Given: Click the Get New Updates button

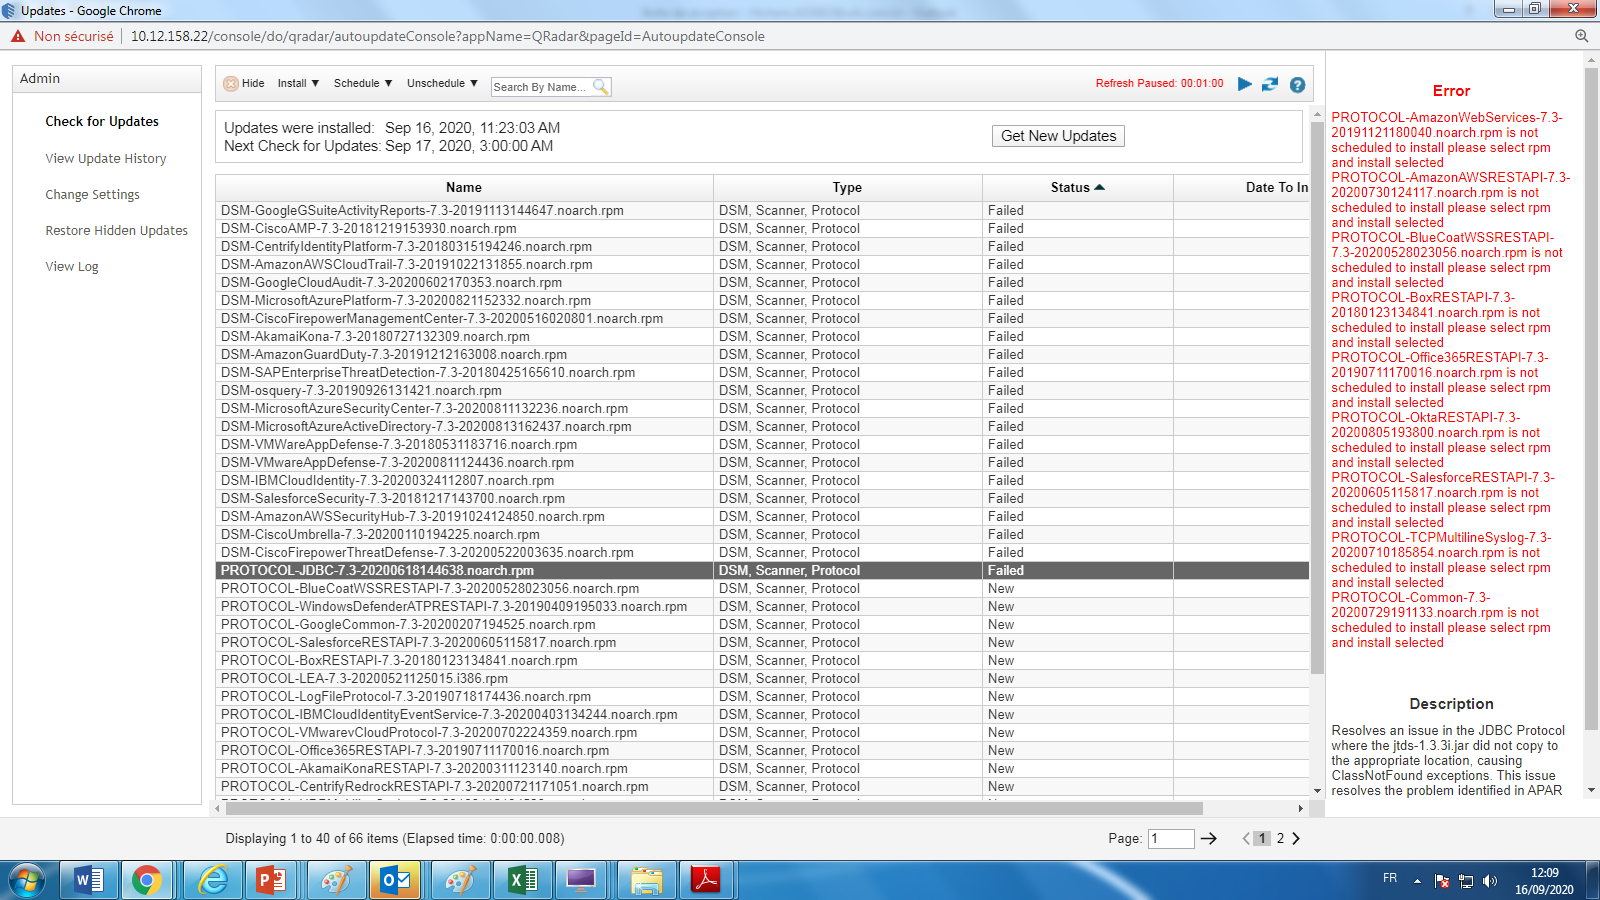Looking at the screenshot, I should pyautogui.click(x=1058, y=136).
